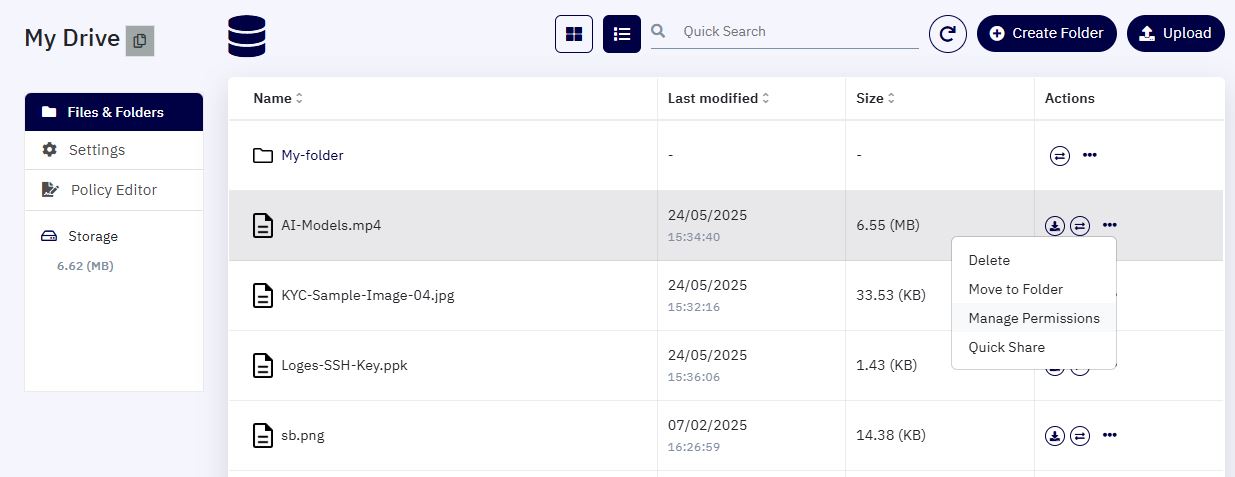
Task: Click the Create Folder button
Action: [1047, 33]
